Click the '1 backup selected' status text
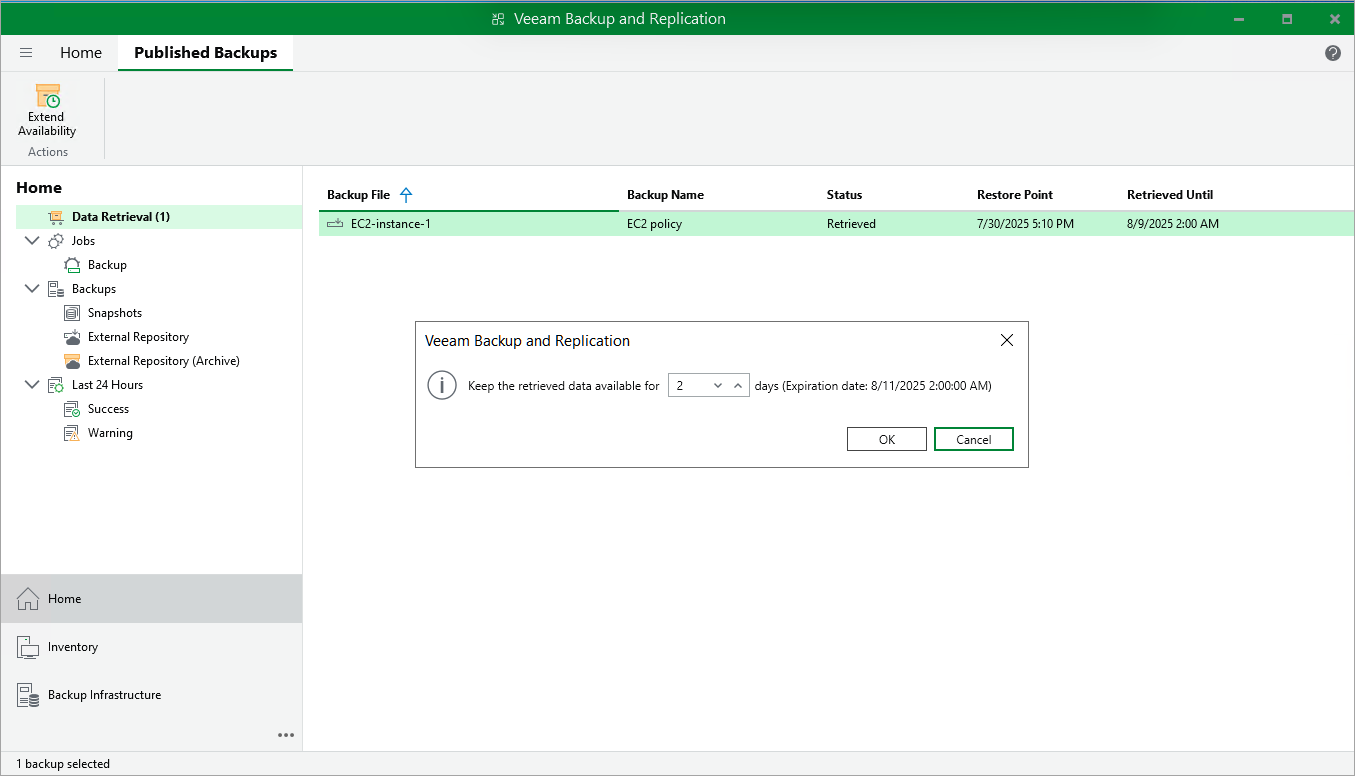Screen dimensions: 1355x776 click(63, 764)
